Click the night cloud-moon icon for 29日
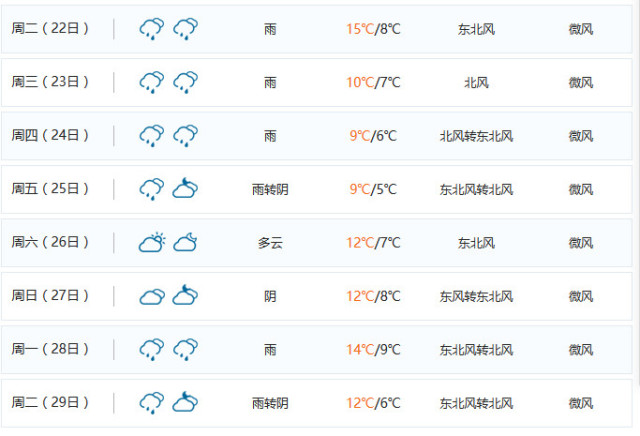This screenshot has height=436, width=640. [185, 402]
